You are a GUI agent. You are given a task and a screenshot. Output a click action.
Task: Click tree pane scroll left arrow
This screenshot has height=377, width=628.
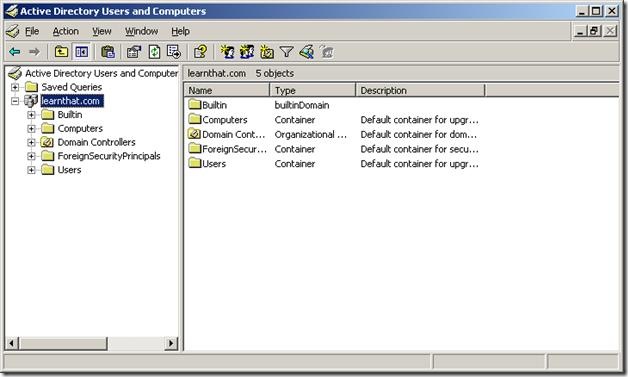[12, 343]
